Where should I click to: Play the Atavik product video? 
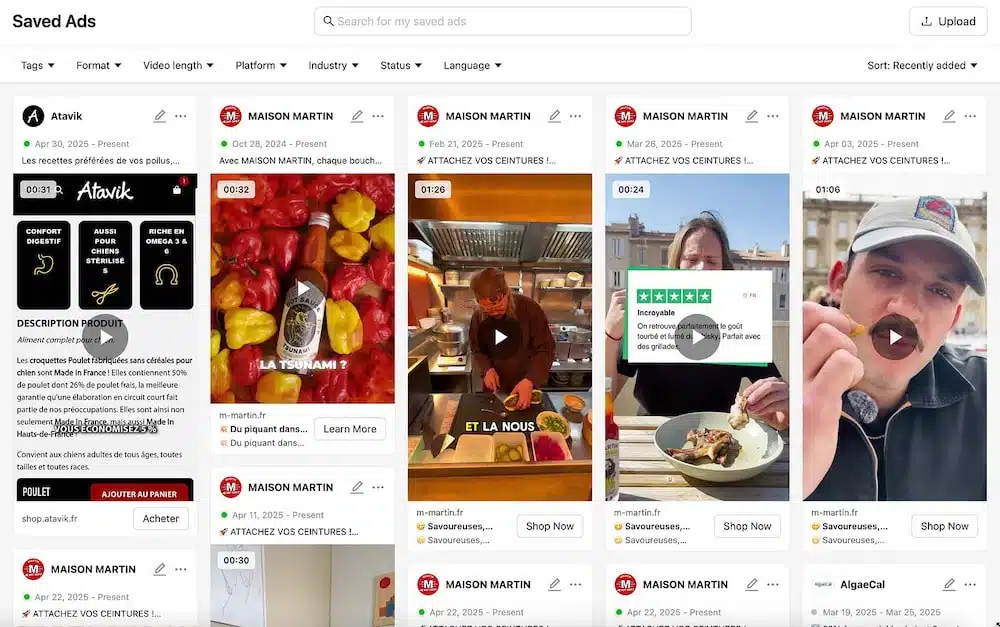[105, 337]
